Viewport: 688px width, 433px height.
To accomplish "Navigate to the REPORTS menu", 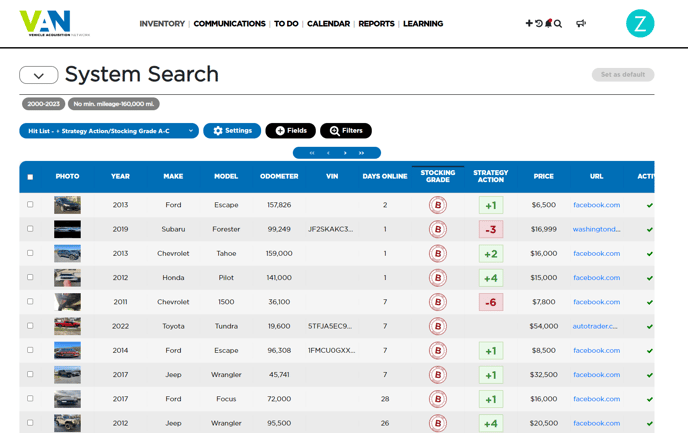I will (376, 24).
